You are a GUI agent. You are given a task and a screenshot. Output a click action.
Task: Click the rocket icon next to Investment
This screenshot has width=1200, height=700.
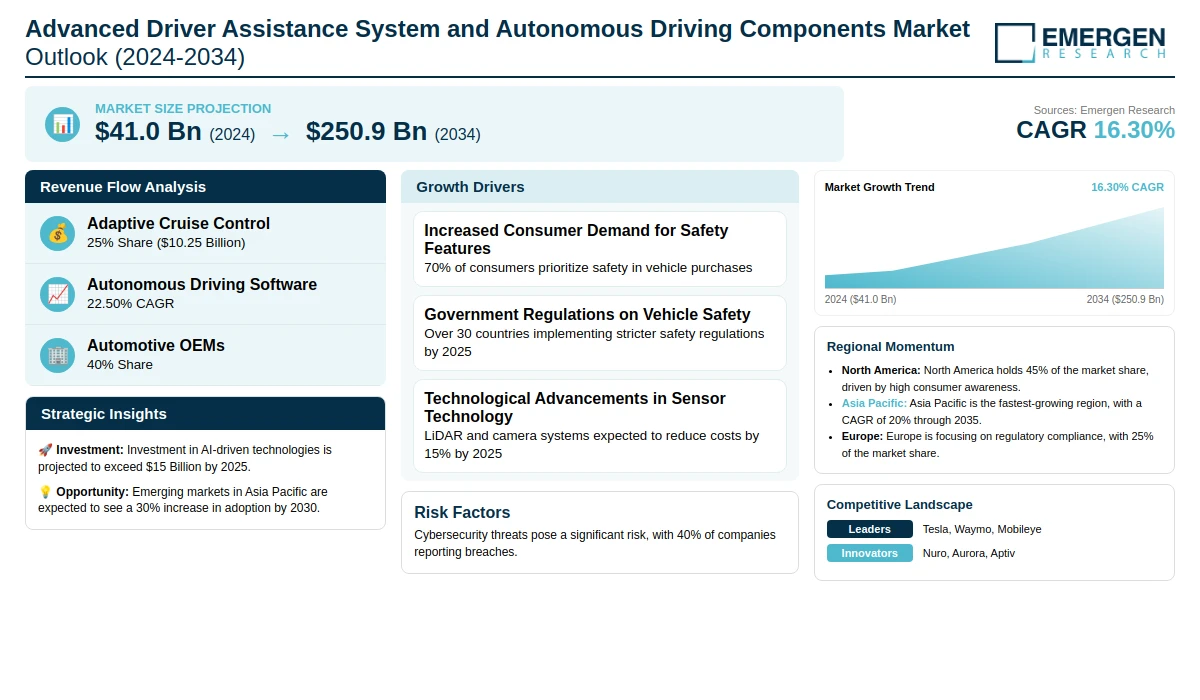click(x=45, y=450)
